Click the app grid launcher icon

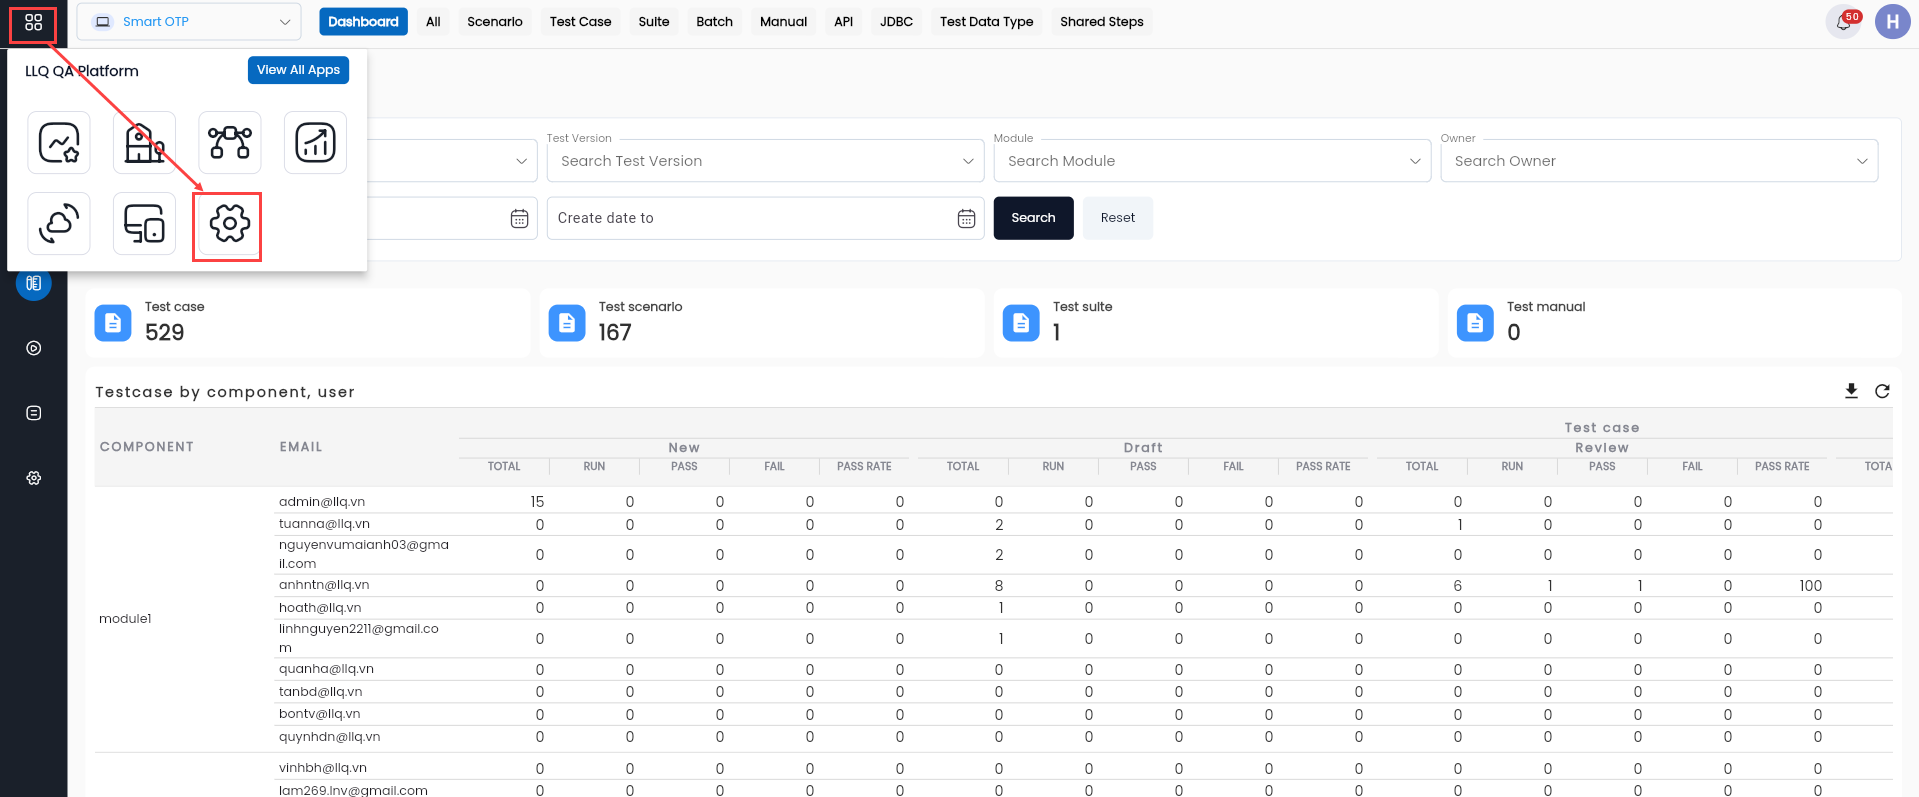pyautogui.click(x=33, y=22)
